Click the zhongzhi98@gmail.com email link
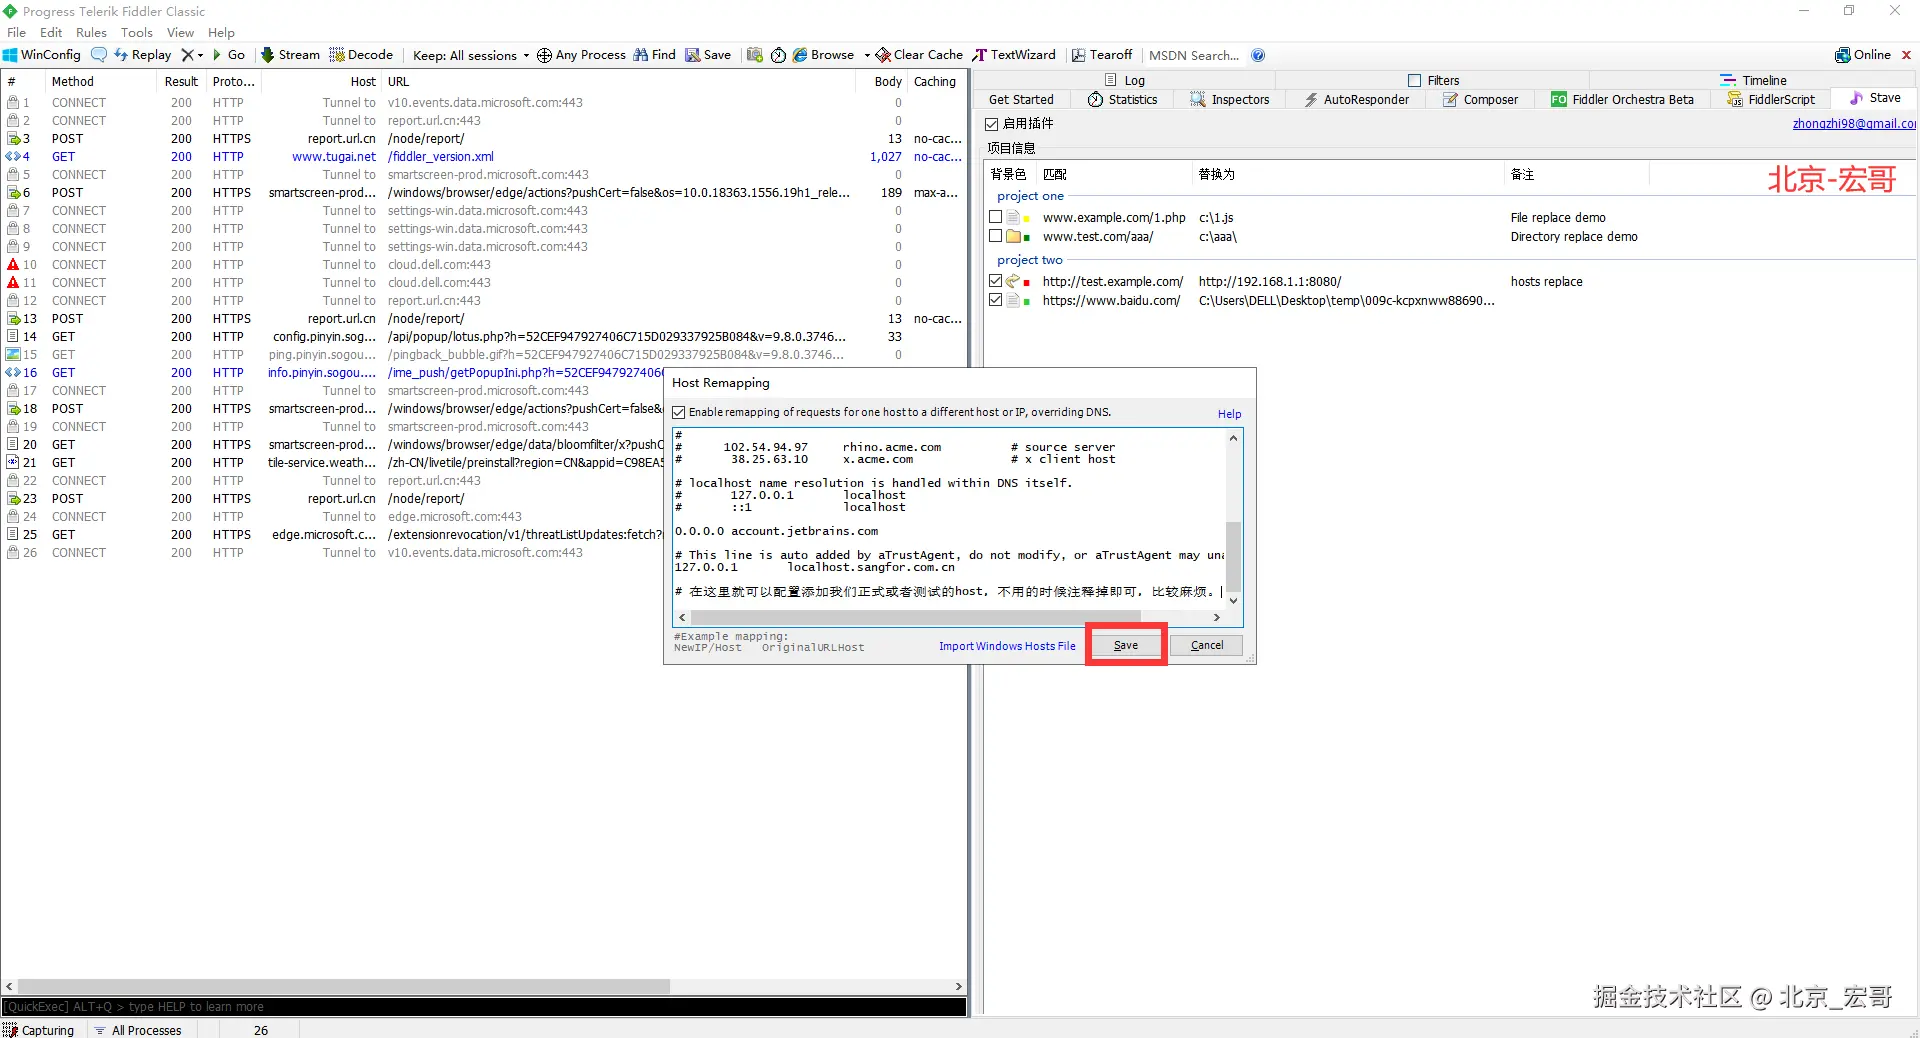Viewport: 1920px width, 1038px height. tap(1854, 124)
